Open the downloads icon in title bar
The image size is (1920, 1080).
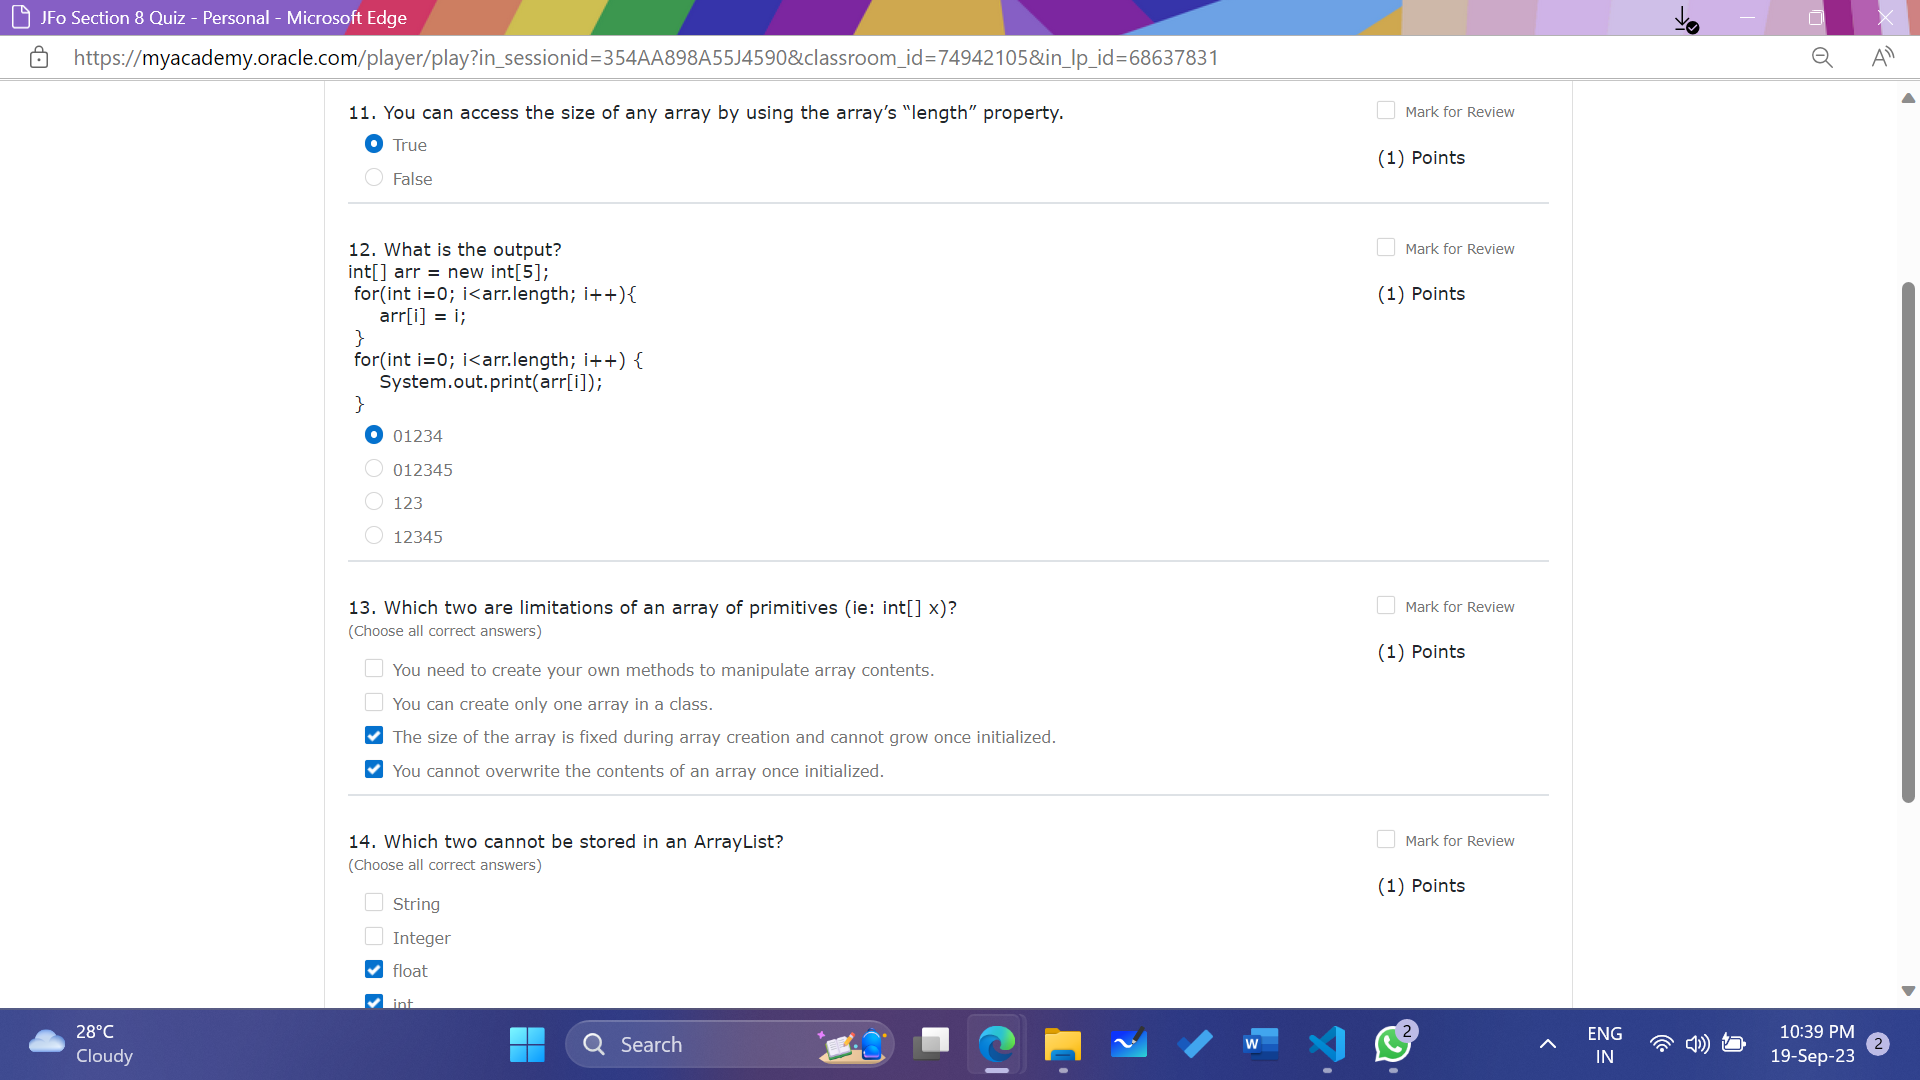(x=1685, y=19)
